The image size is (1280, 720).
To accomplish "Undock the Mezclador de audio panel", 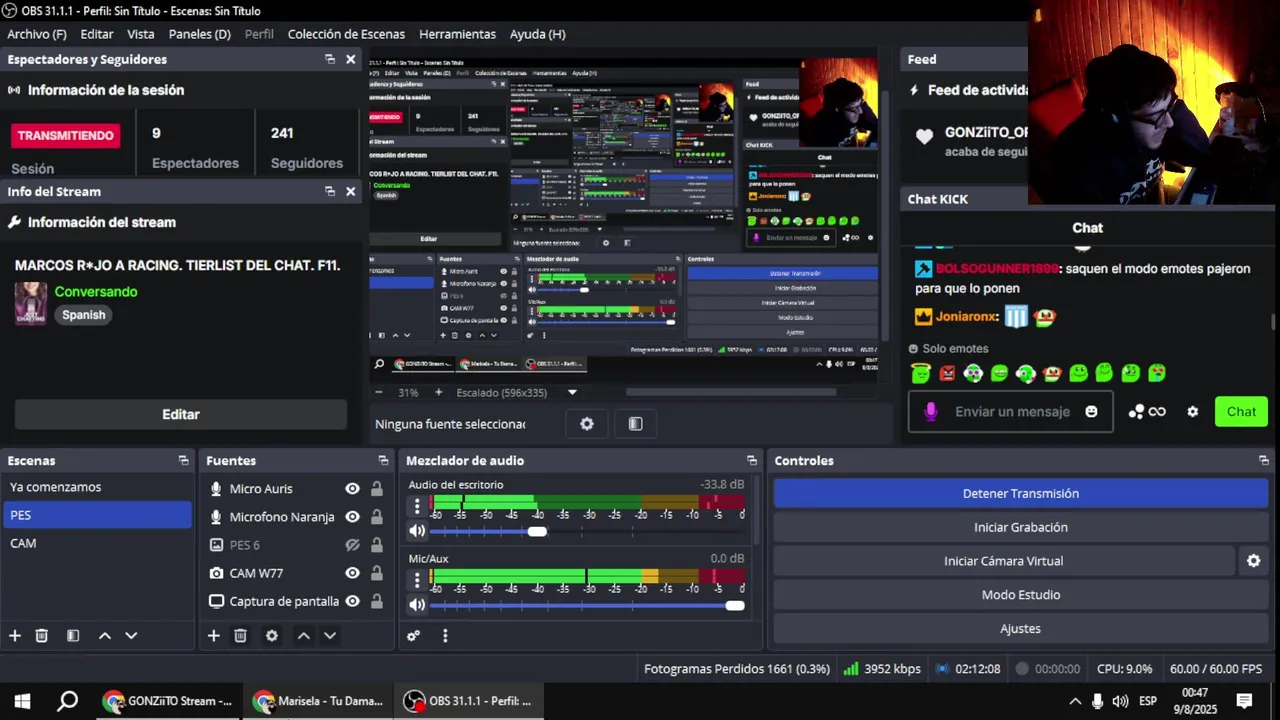I will [x=752, y=461].
